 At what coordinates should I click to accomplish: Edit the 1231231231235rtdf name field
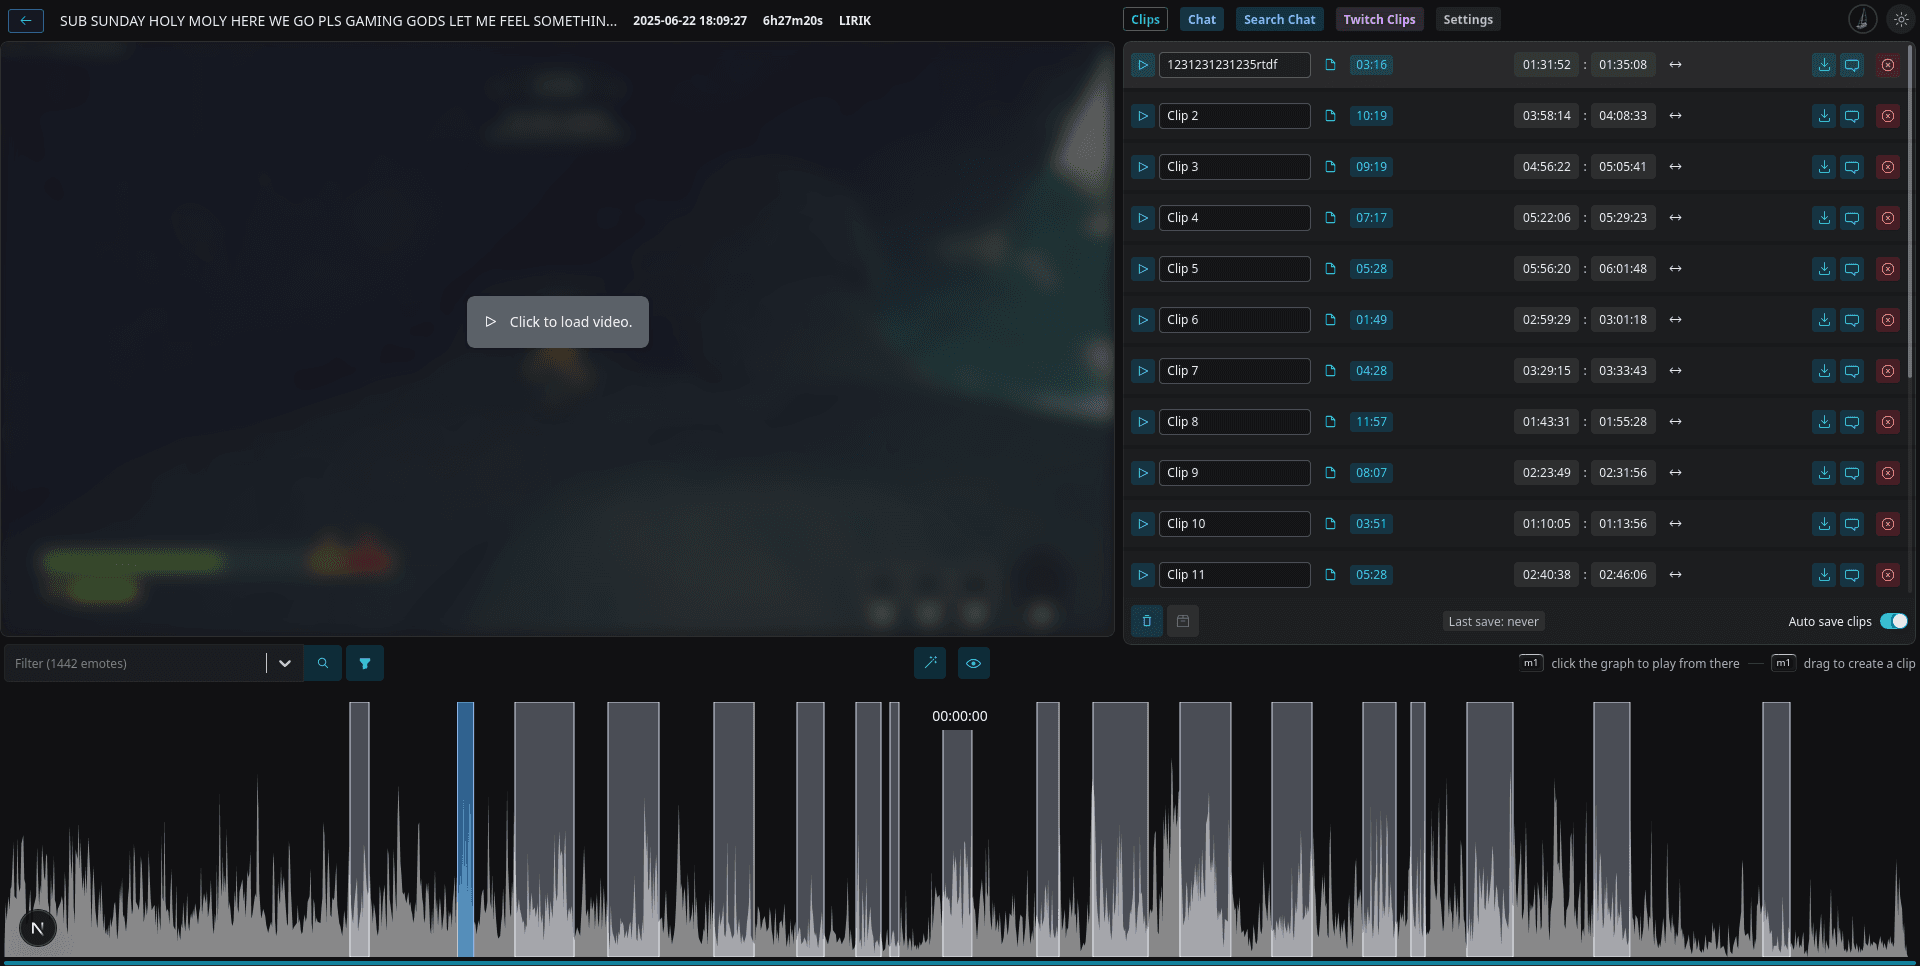pyautogui.click(x=1234, y=65)
